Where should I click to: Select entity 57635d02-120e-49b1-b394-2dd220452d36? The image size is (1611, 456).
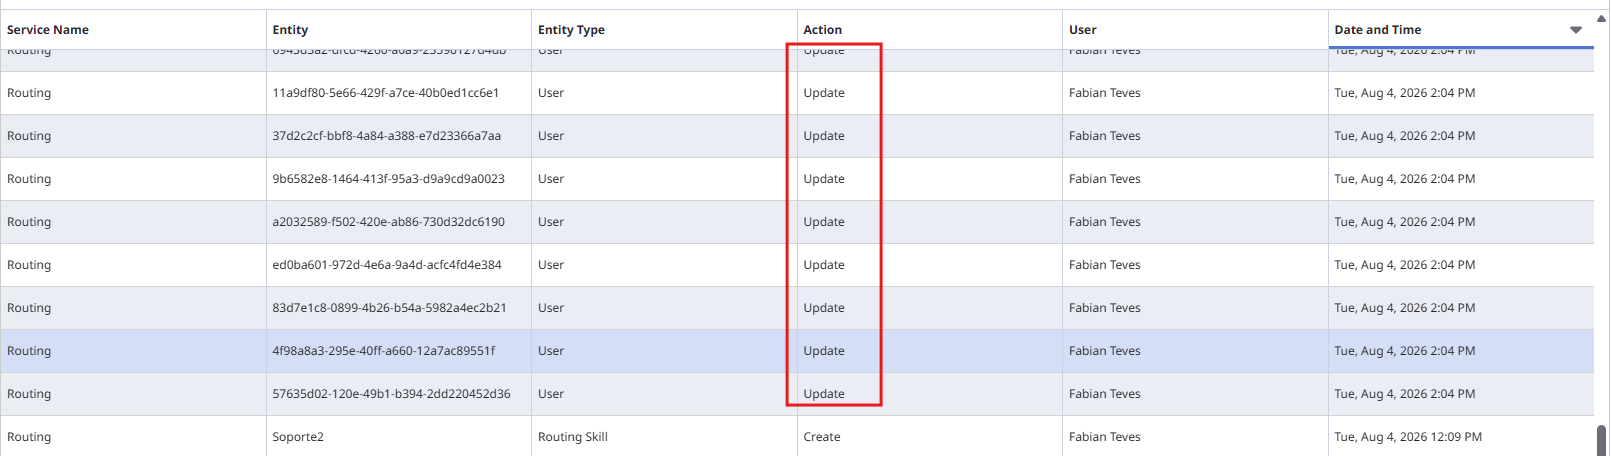392,394
